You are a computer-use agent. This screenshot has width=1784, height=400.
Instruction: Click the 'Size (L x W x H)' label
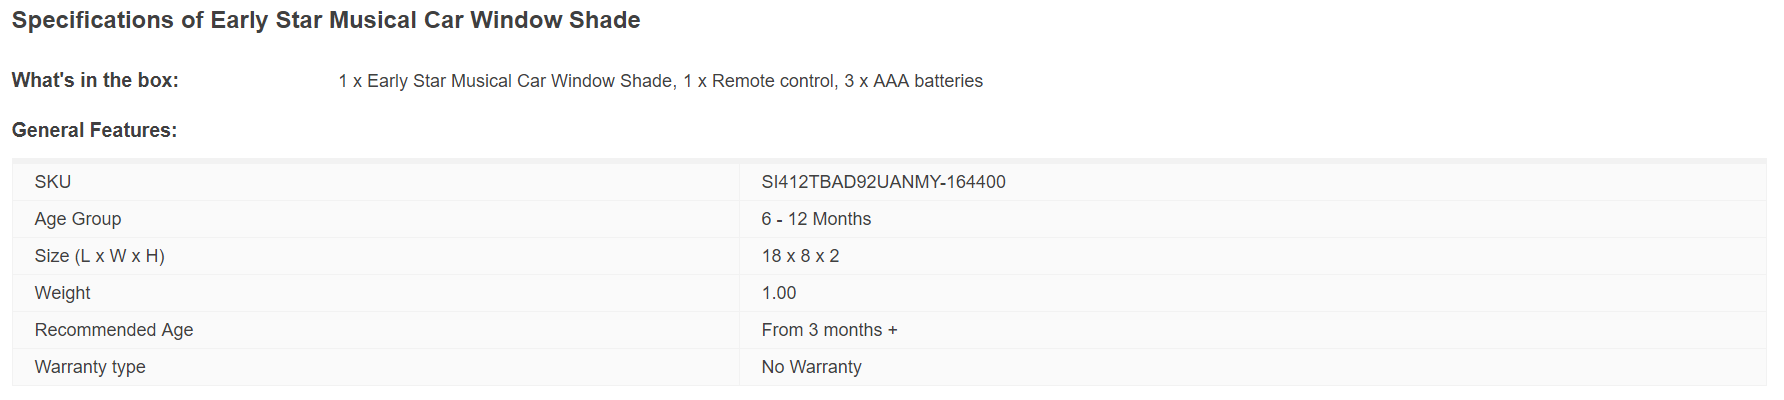(100, 256)
